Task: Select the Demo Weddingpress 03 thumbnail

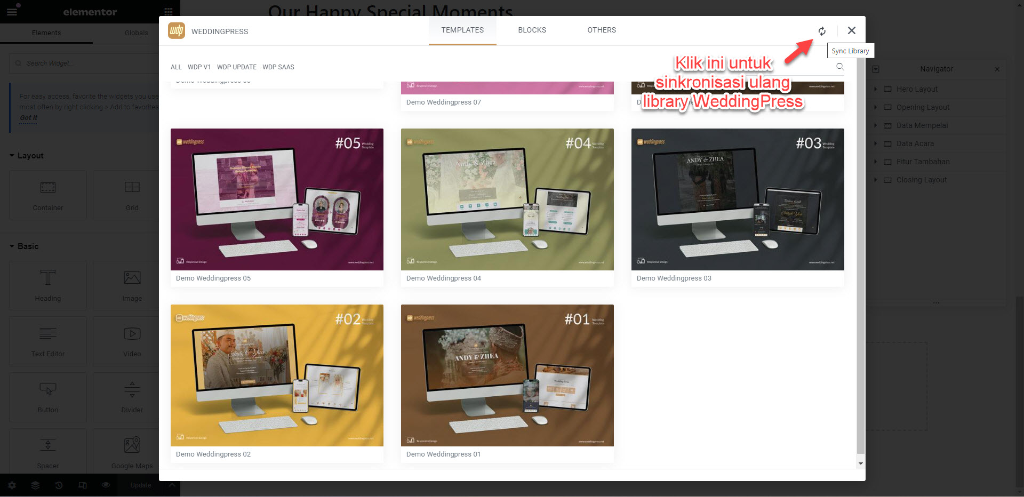Action: (x=737, y=199)
